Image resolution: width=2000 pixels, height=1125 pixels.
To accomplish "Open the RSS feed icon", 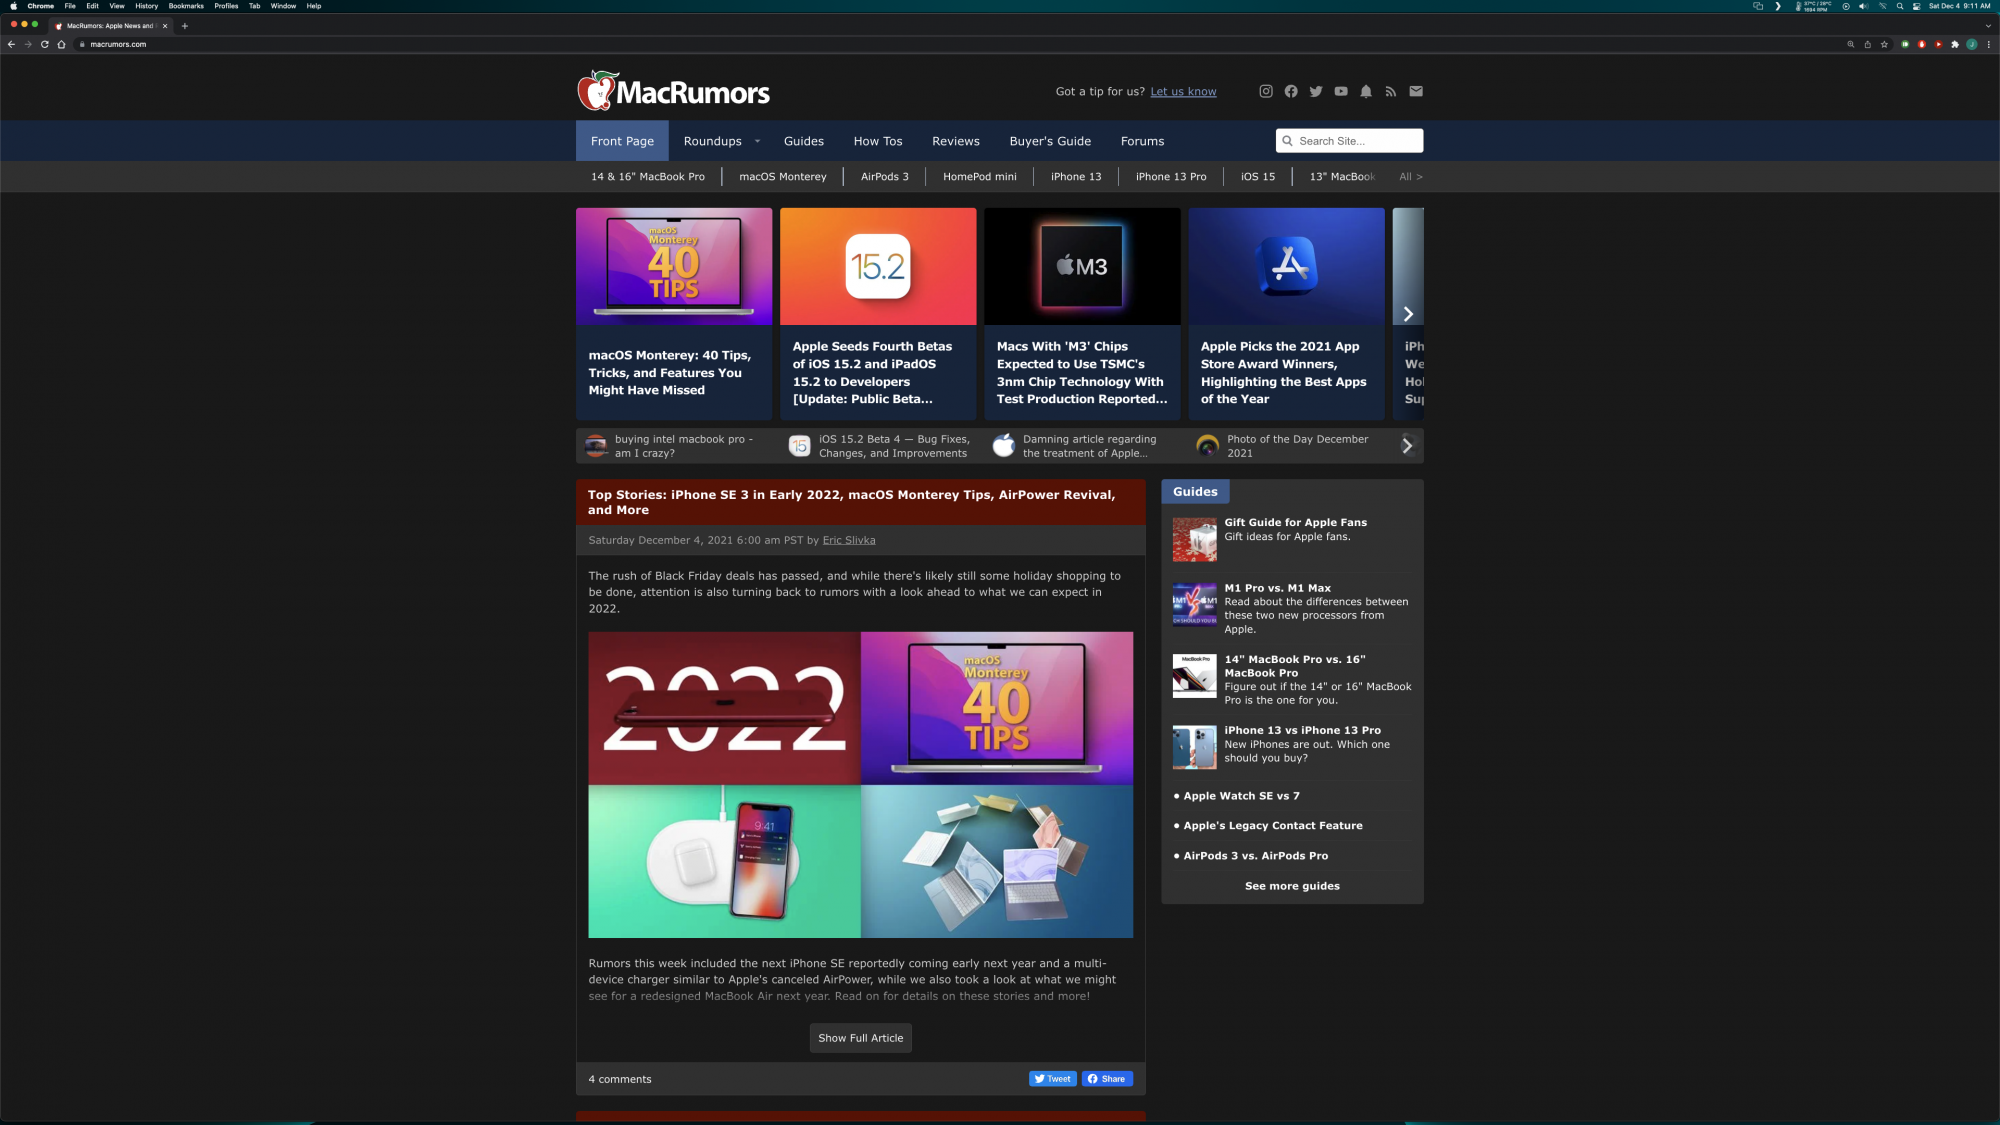I will coord(1390,91).
